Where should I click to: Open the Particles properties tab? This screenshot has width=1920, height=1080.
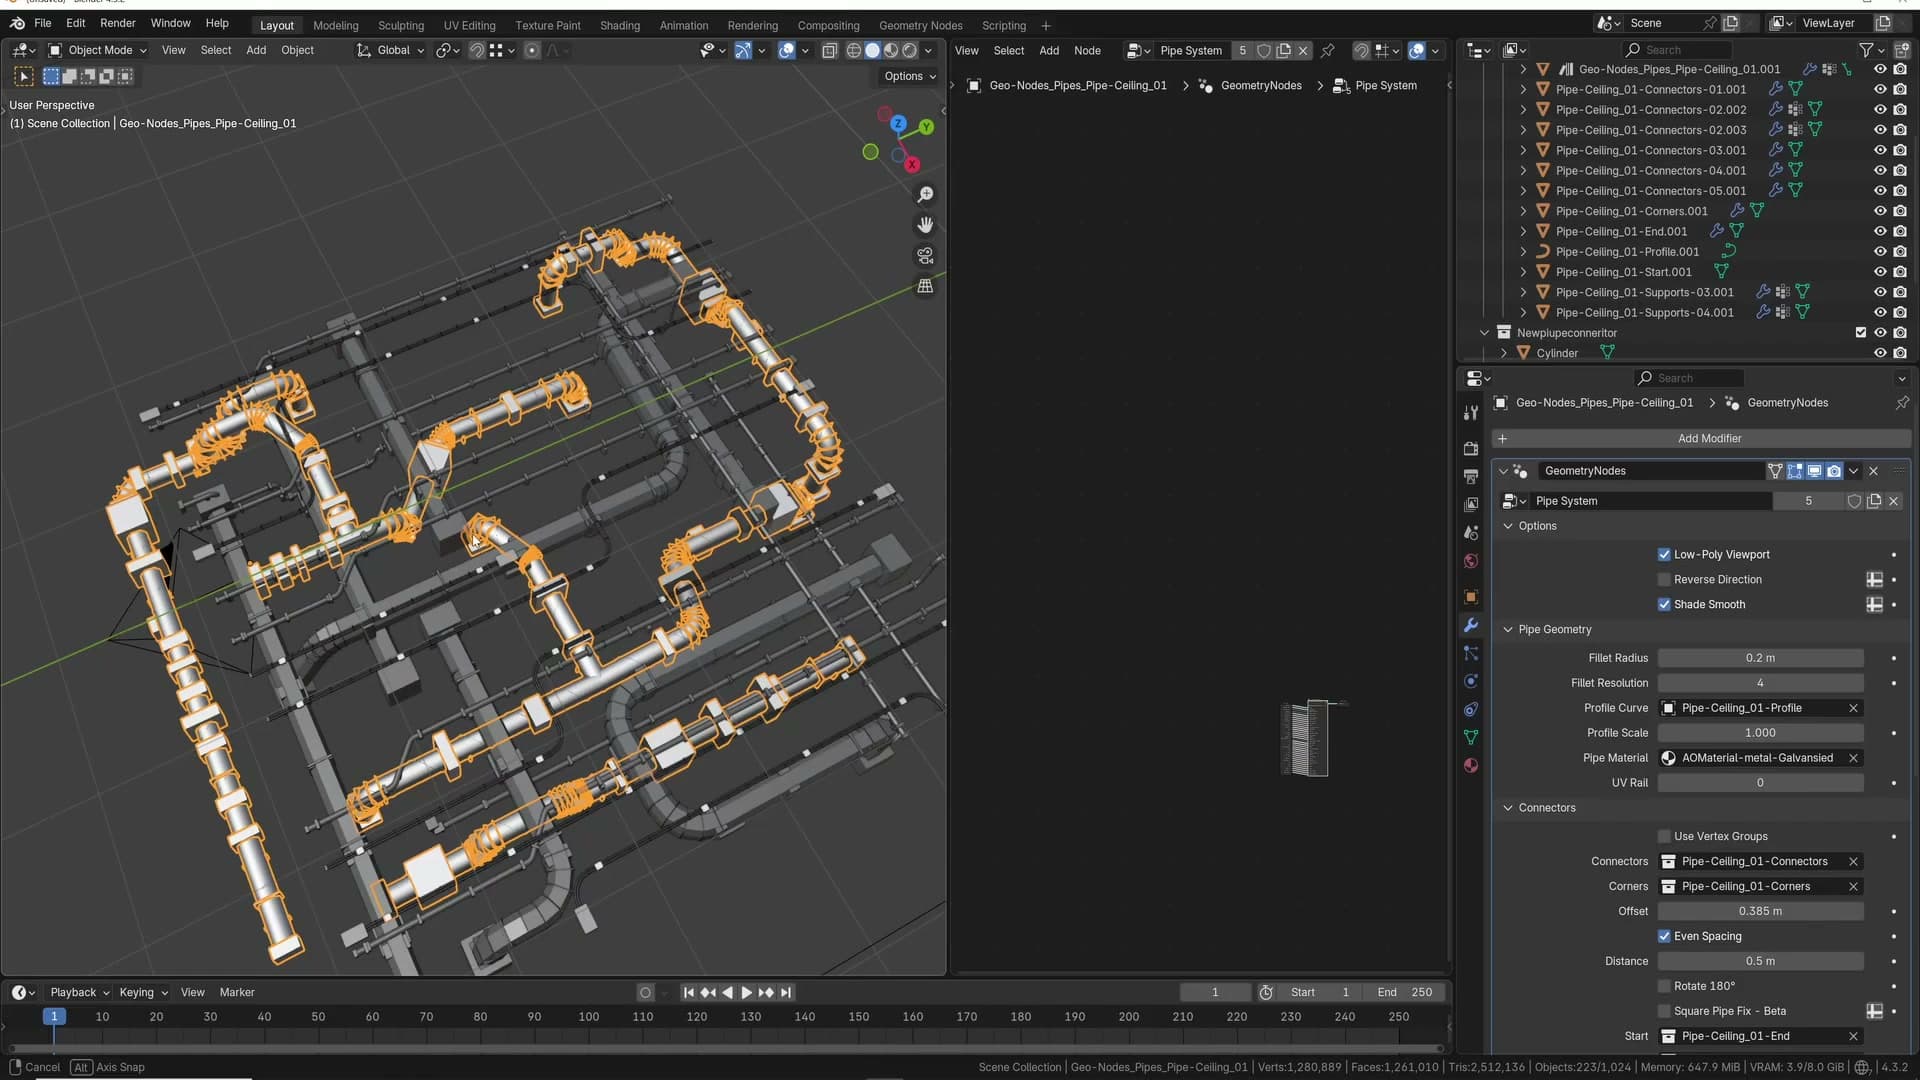click(1470, 653)
